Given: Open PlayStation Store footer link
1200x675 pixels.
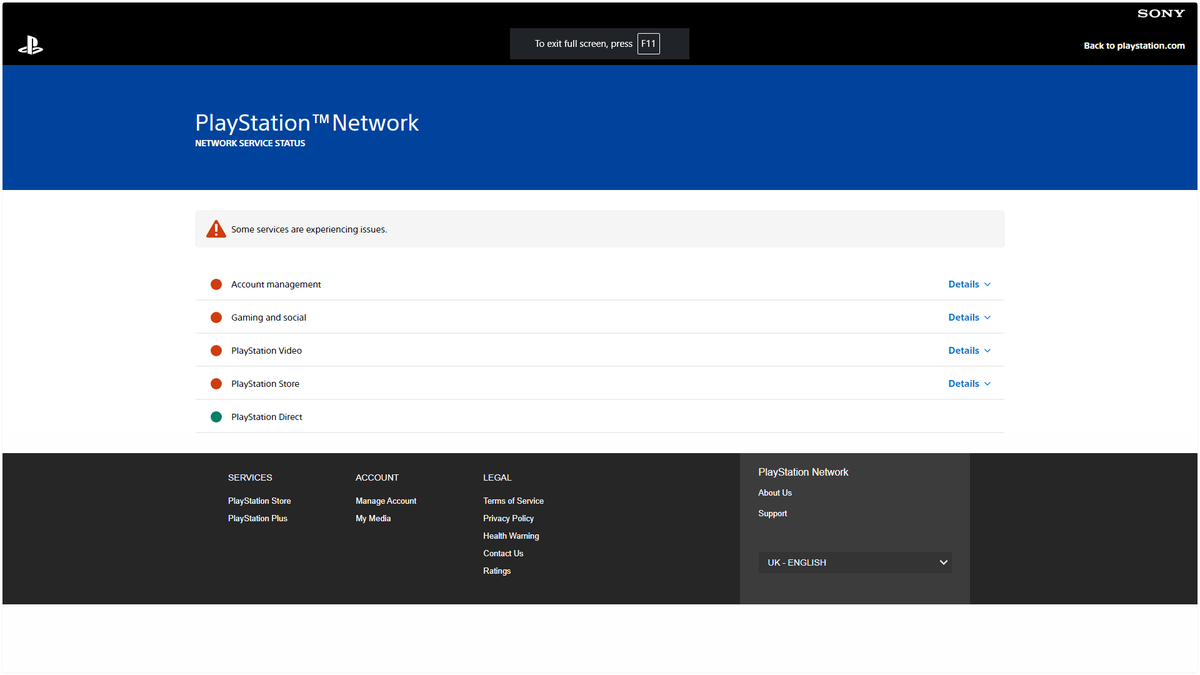Looking at the screenshot, I should click(259, 501).
